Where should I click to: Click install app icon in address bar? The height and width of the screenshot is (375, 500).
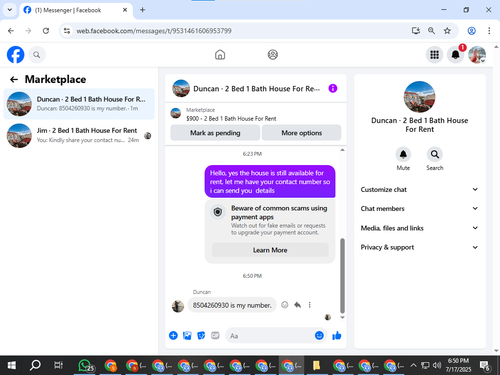[x=415, y=31]
